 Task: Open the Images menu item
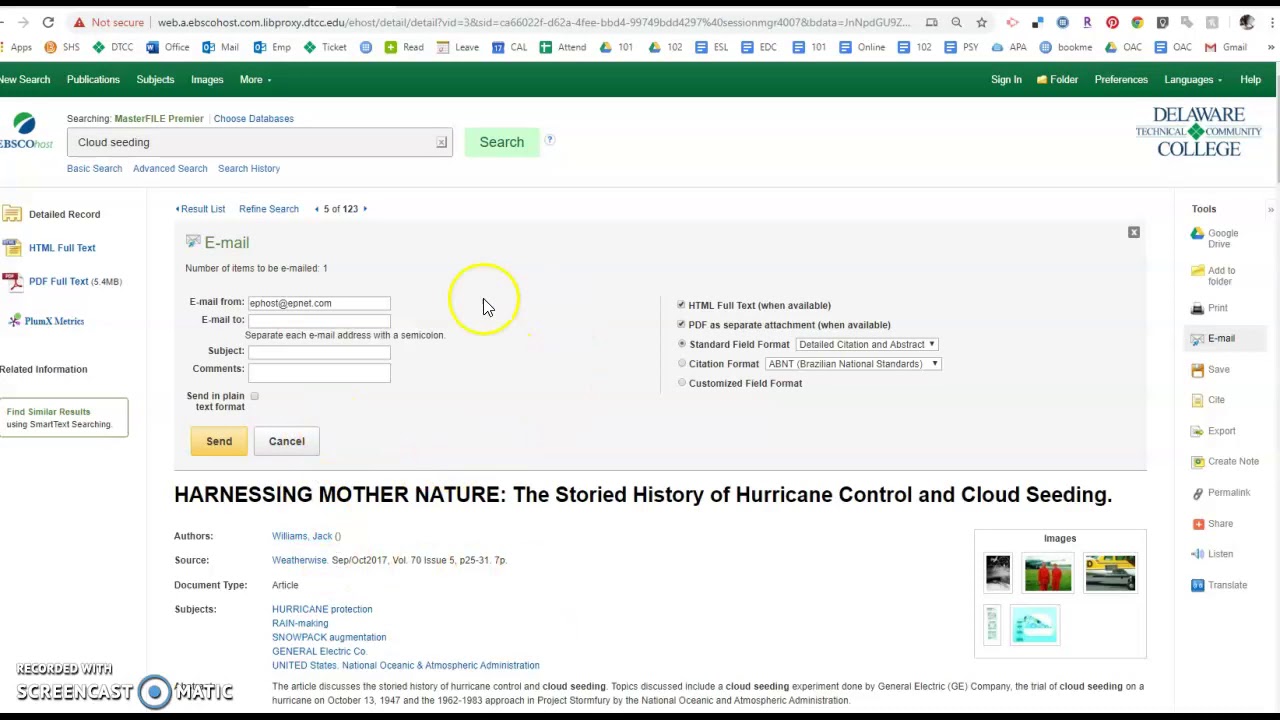(207, 80)
